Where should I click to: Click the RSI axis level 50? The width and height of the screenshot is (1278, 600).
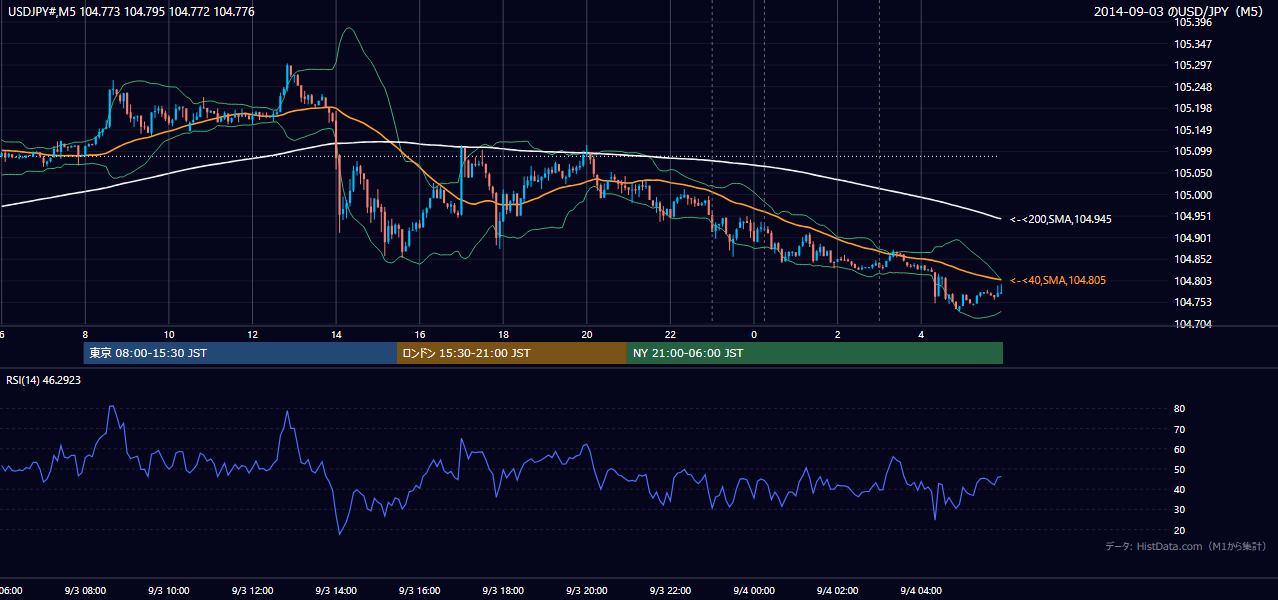pyautogui.click(x=1180, y=469)
